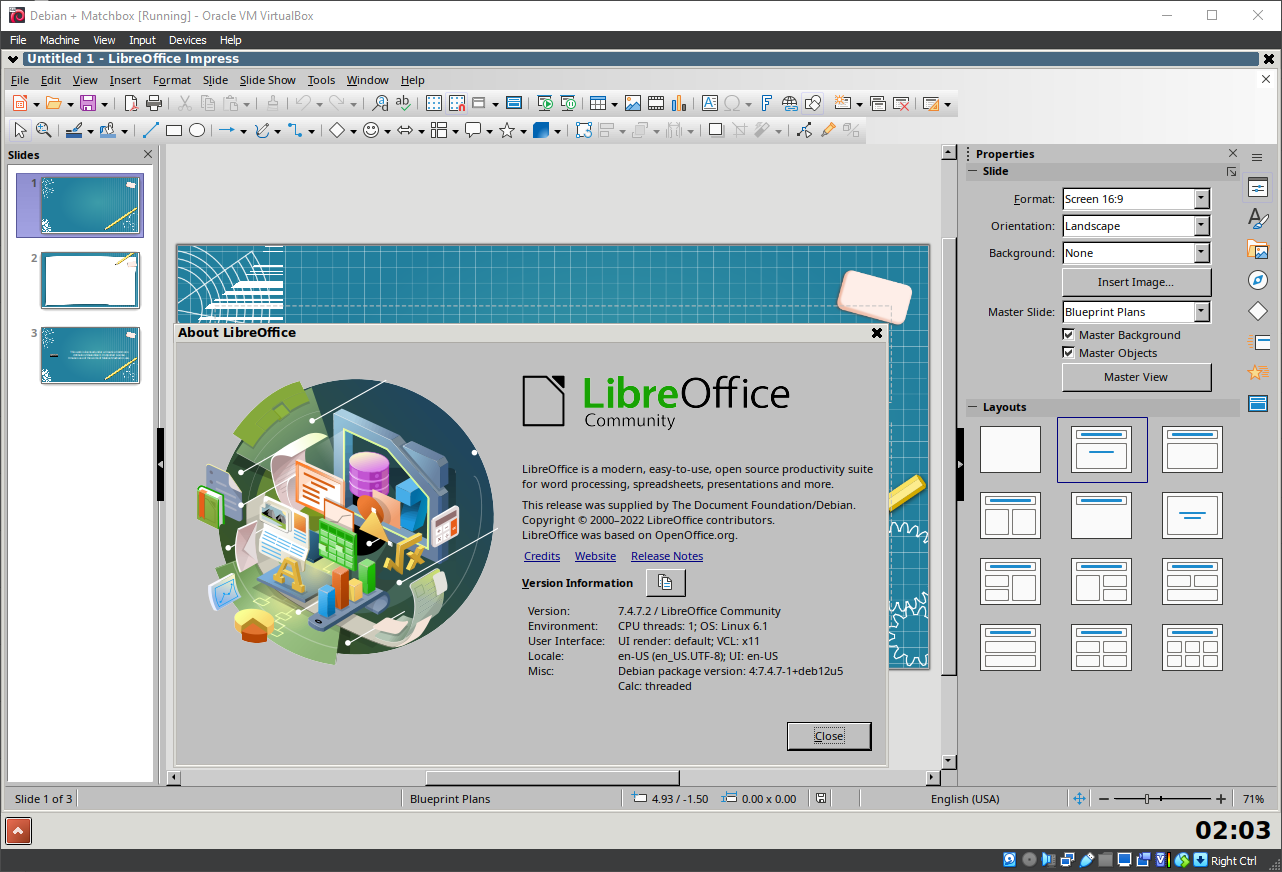Open the Animation sidebar tab

pos(1258,372)
